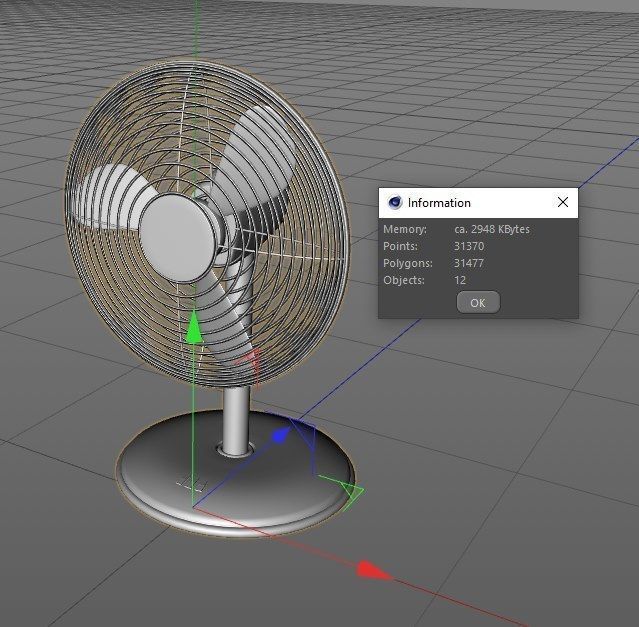Click the 'Points:' label

click(400, 246)
